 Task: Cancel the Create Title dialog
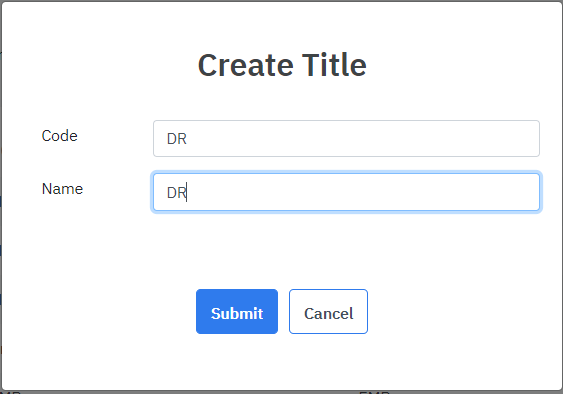click(x=328, y=311)
